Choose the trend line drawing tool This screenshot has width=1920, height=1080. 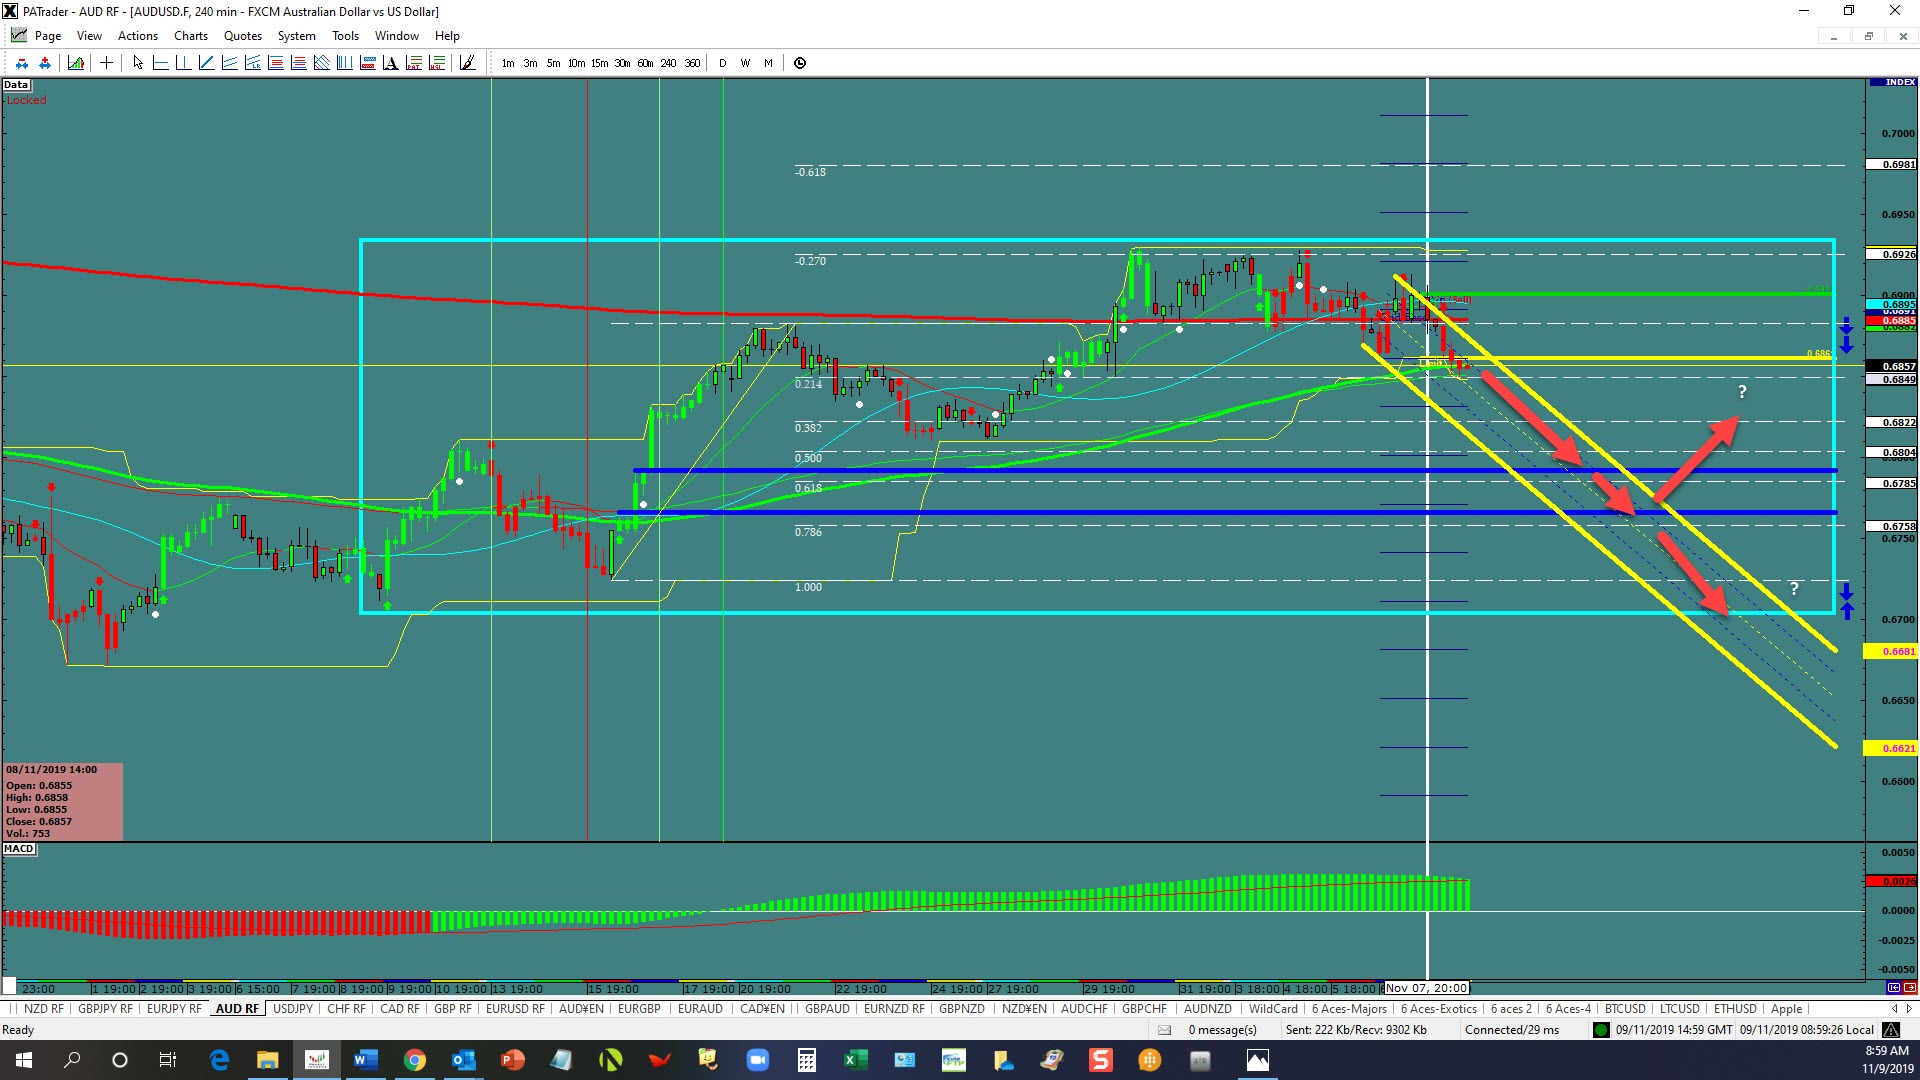[206, 63]
